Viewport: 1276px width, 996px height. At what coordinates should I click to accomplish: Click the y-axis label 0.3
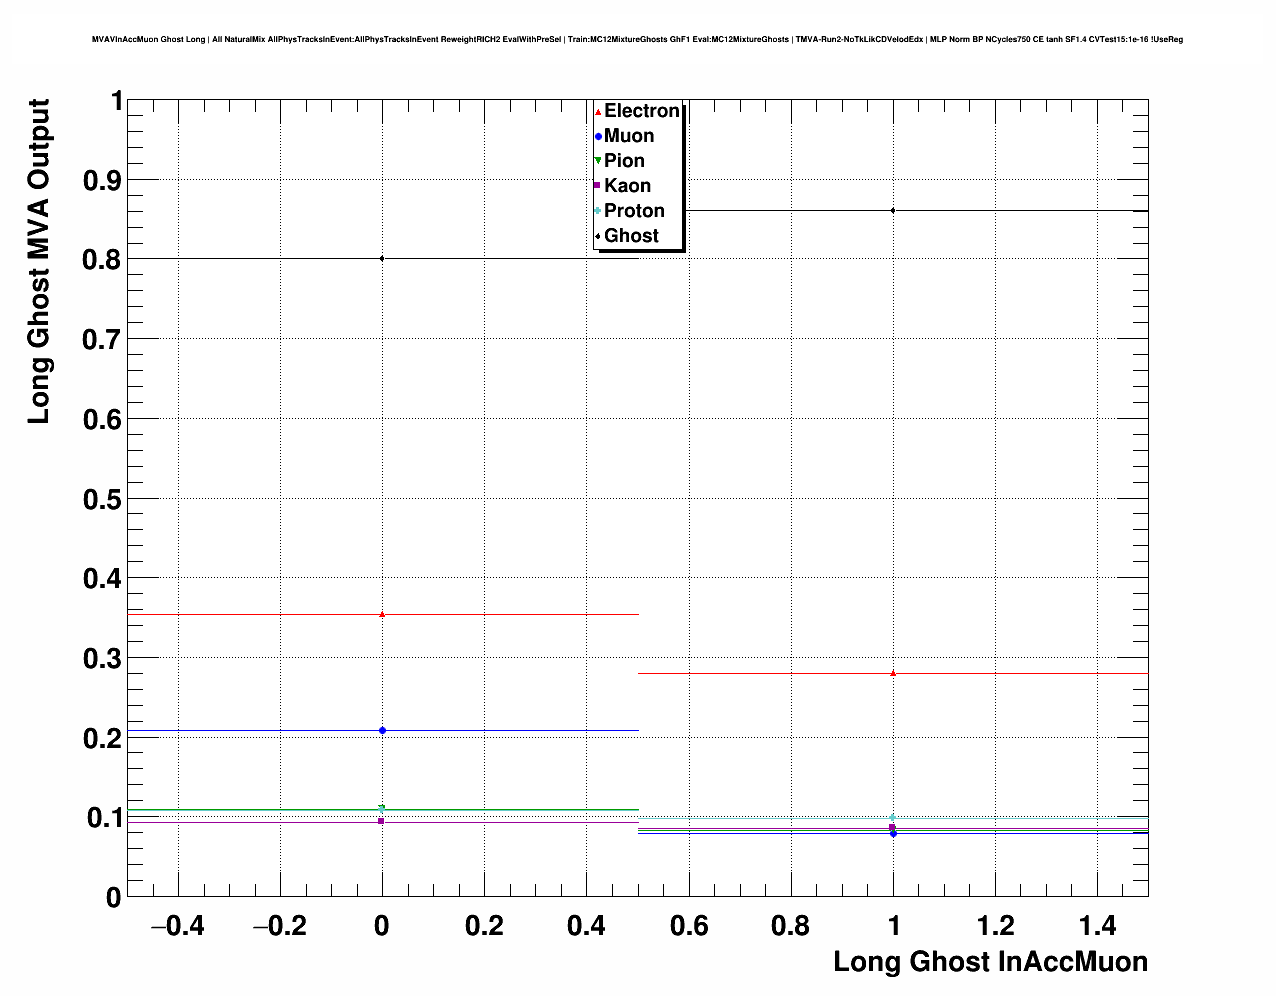101,659
